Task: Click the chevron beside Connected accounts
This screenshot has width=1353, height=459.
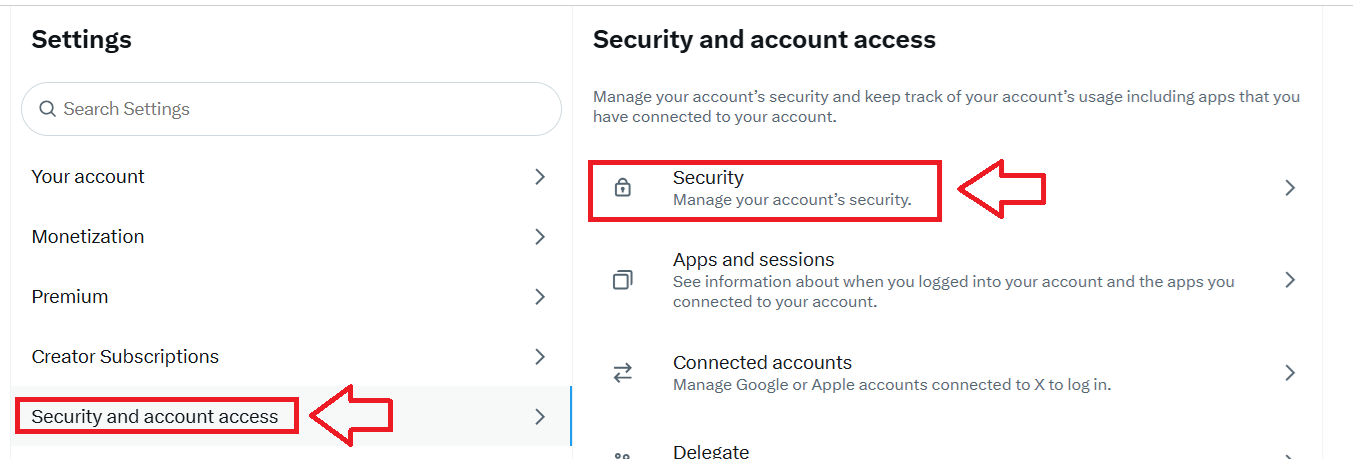Action: point(1290,373)
